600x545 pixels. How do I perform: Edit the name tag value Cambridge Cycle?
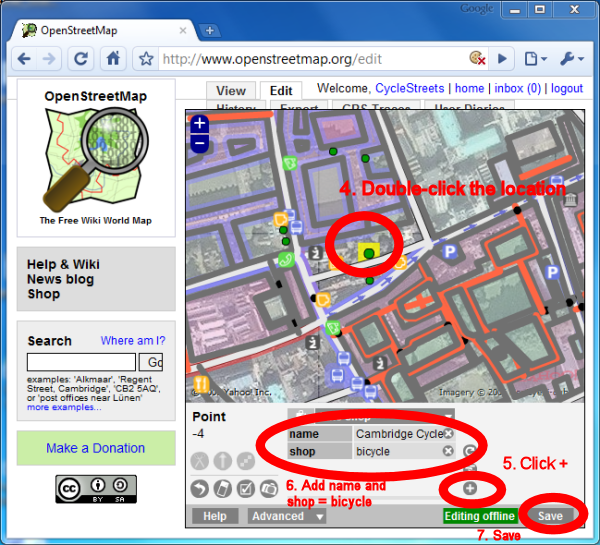coord(399,434)
